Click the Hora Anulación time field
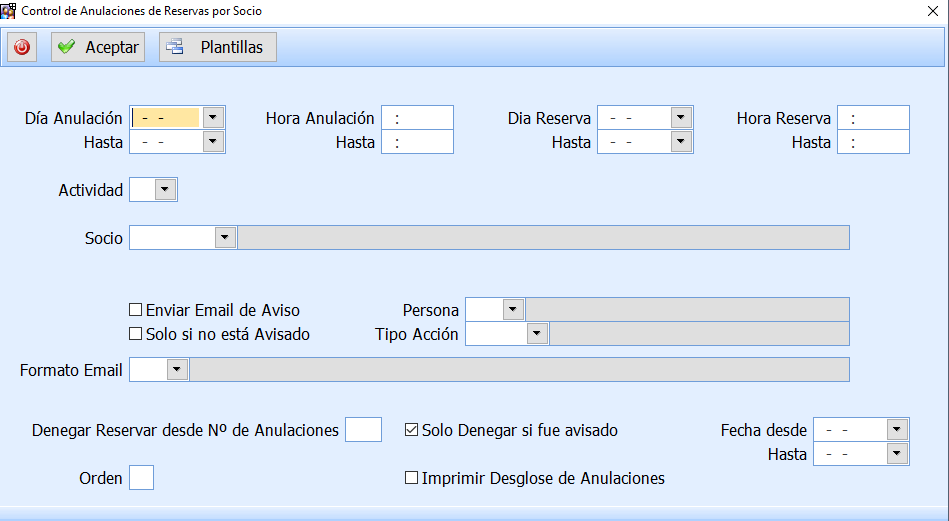The height and width of the screenshot is (521, 949). point(417,118)
